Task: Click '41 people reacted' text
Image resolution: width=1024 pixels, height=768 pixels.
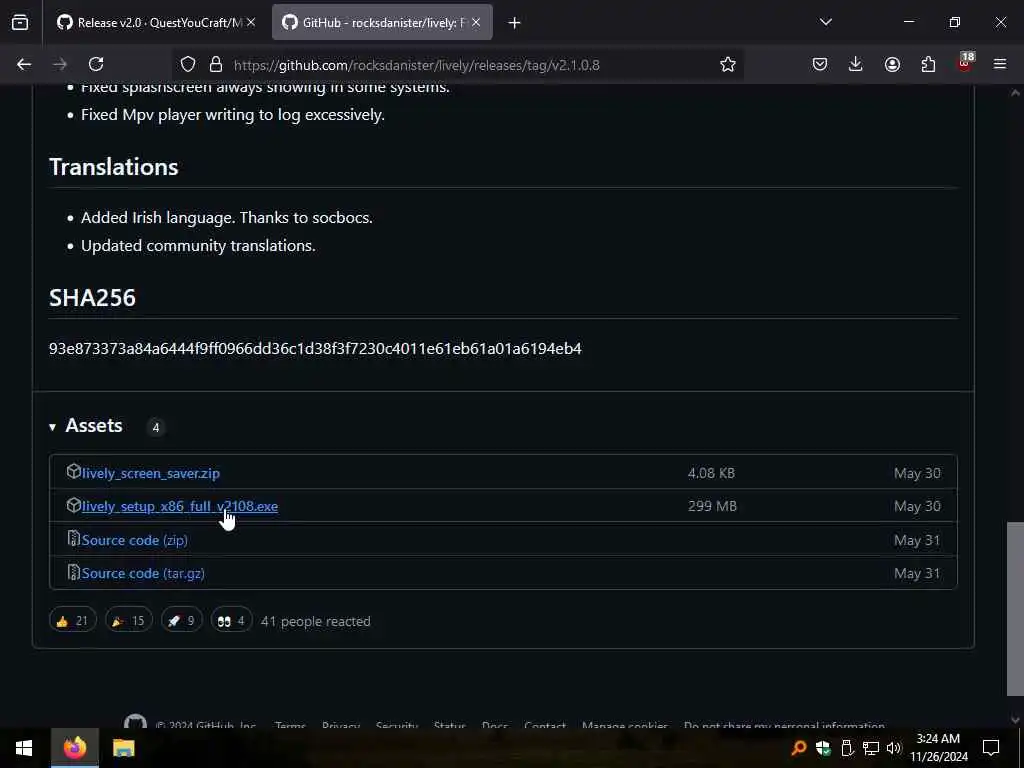Action: coord(315,621)
